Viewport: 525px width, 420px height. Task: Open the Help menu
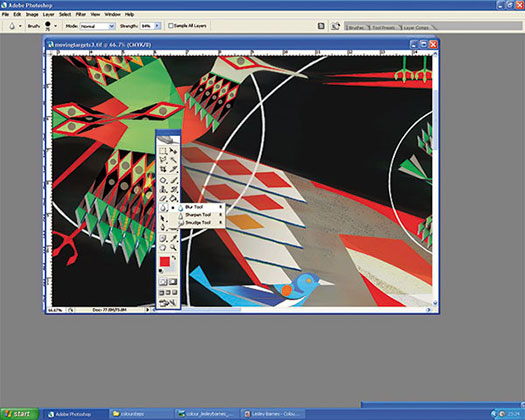(130, 14)
